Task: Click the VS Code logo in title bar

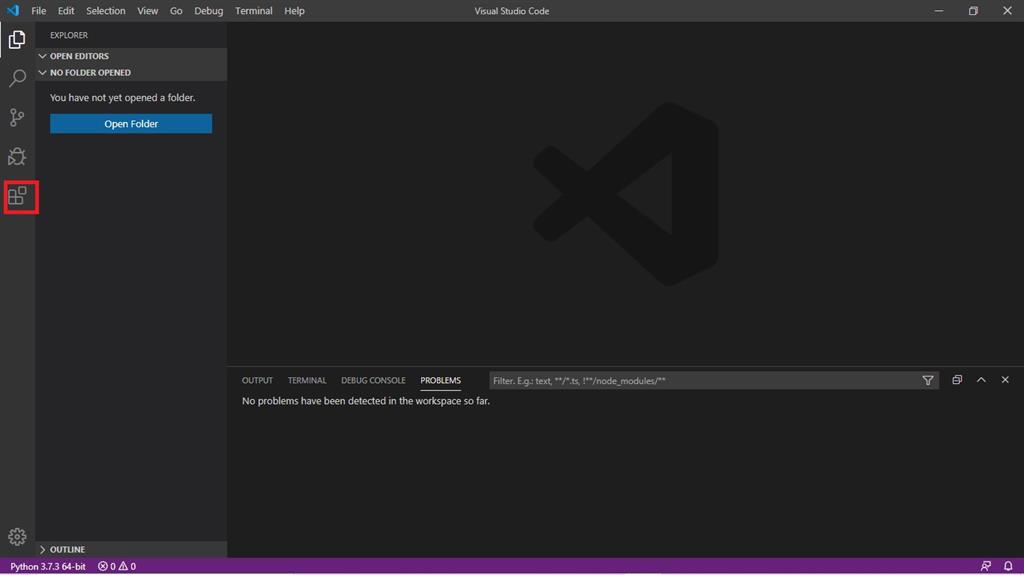Action: [13, 10]
